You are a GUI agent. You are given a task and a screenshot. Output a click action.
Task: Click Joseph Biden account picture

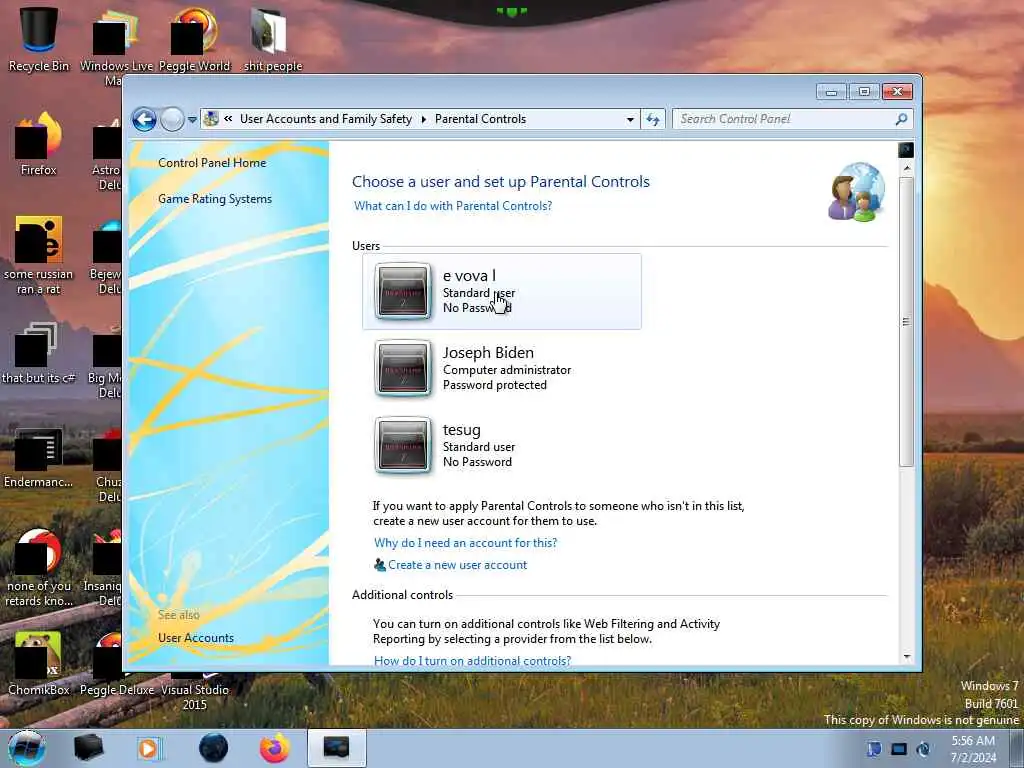403,368
